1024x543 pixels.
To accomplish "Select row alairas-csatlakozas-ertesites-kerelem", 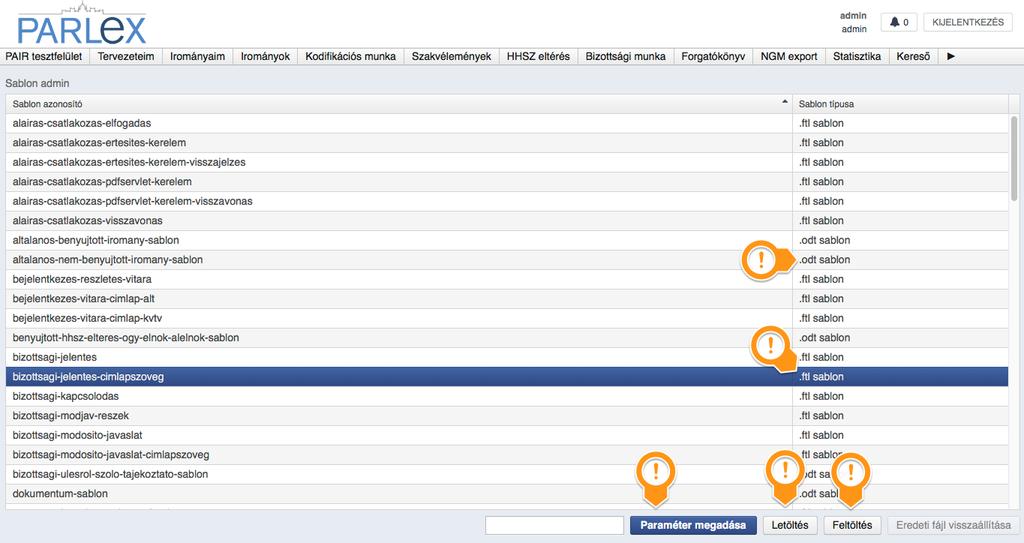I will pyautogui.click(x=507, y=143).
